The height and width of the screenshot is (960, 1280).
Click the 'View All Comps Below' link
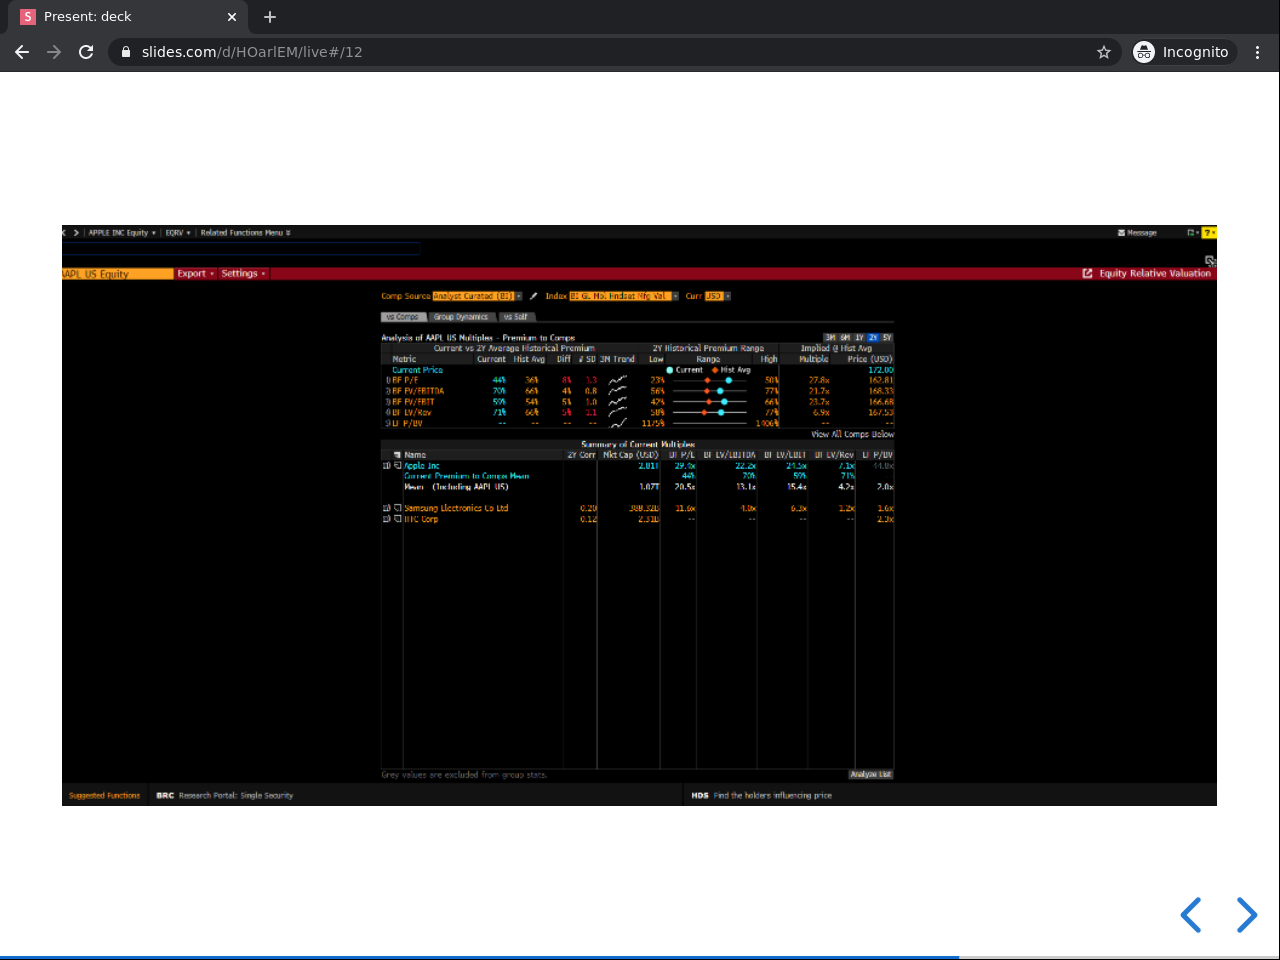tap(853, 434)
